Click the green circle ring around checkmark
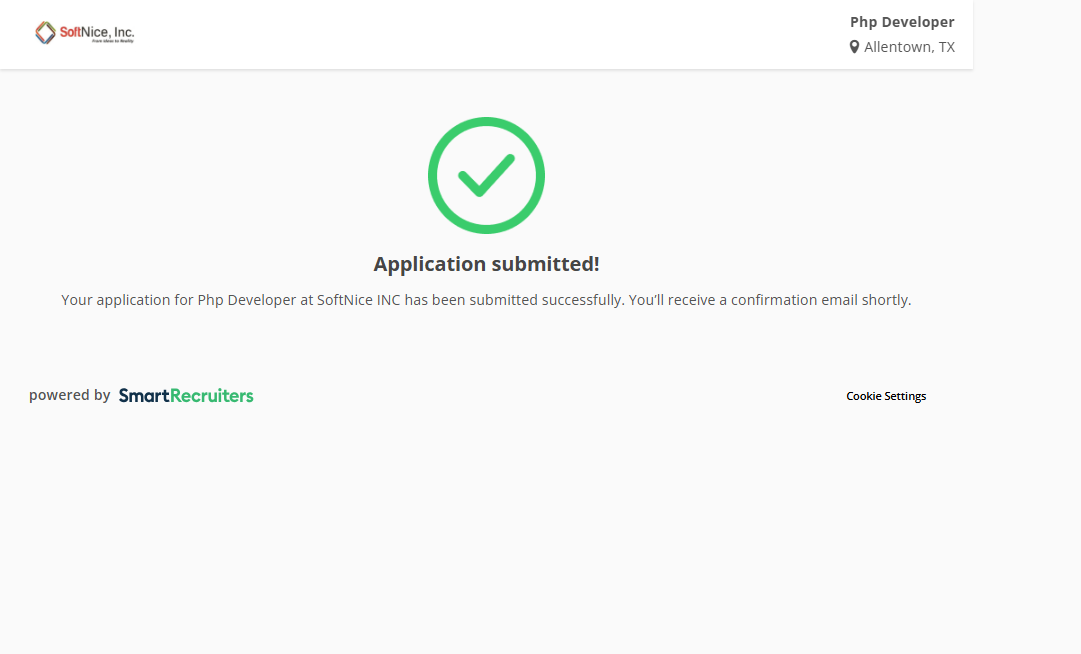This screenshot has height=654, width=1081. pos(436,175)
